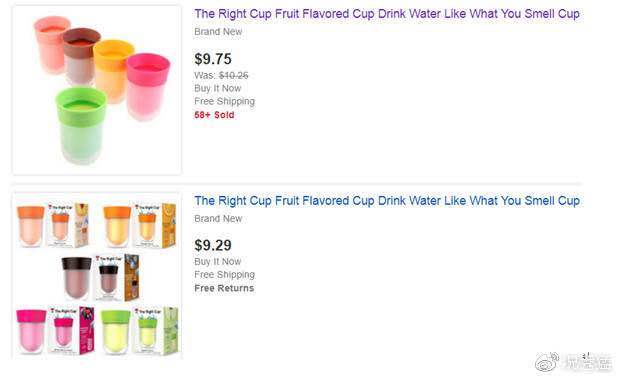Click the $9.75 price
618x380 pixels.
213,59
